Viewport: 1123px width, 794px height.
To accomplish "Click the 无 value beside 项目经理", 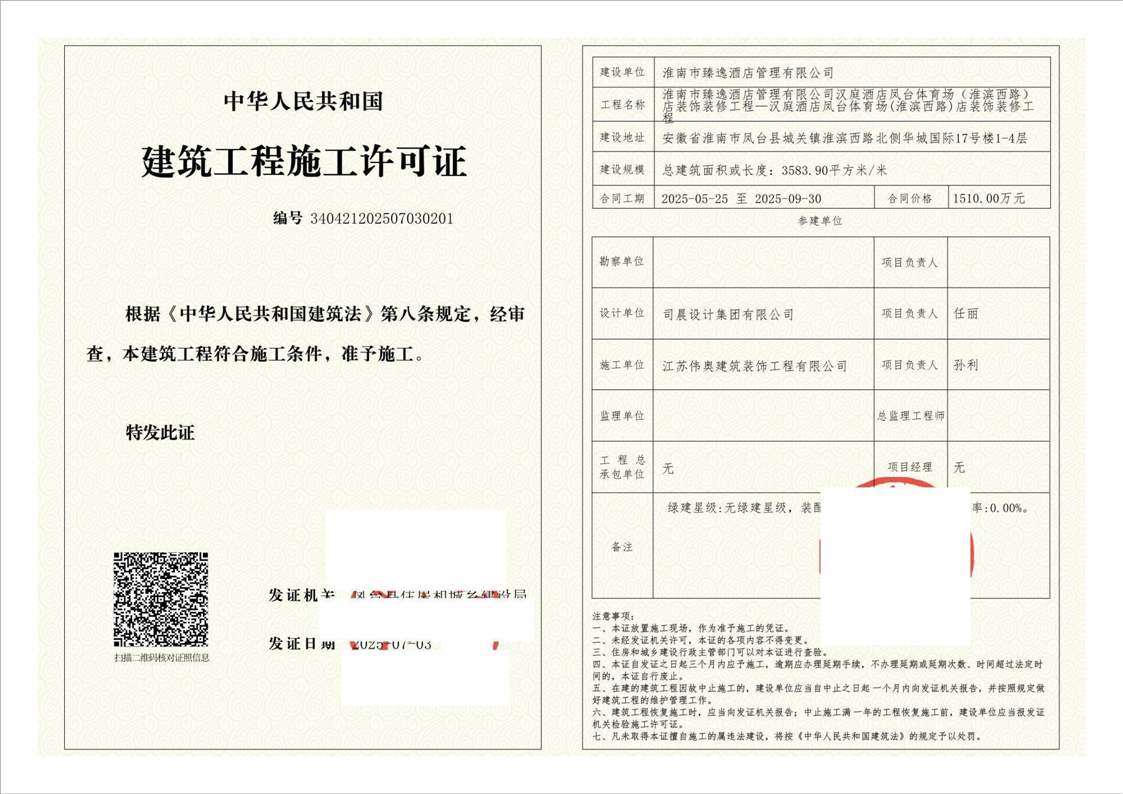I will 959,468.
